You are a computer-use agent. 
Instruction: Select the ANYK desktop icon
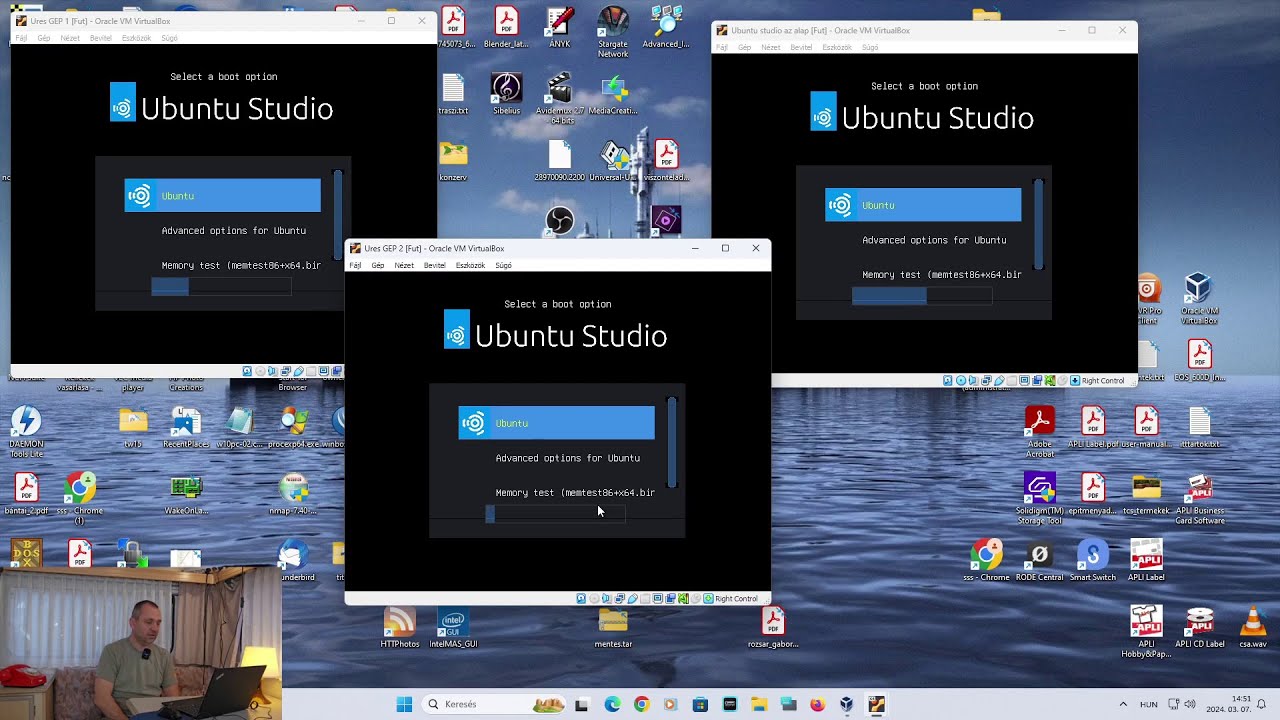point(560,28)
